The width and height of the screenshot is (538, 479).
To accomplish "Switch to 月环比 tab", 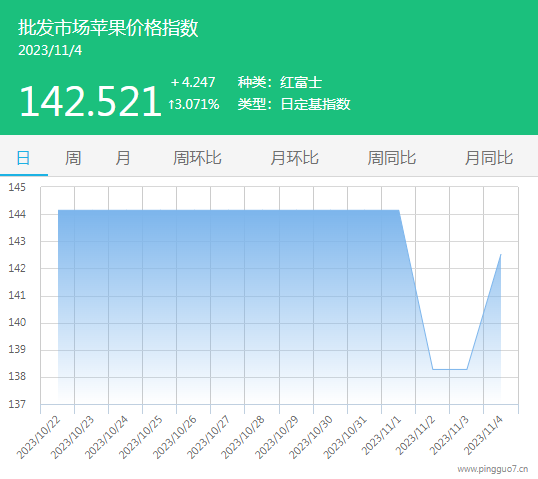I will (294, 158).
